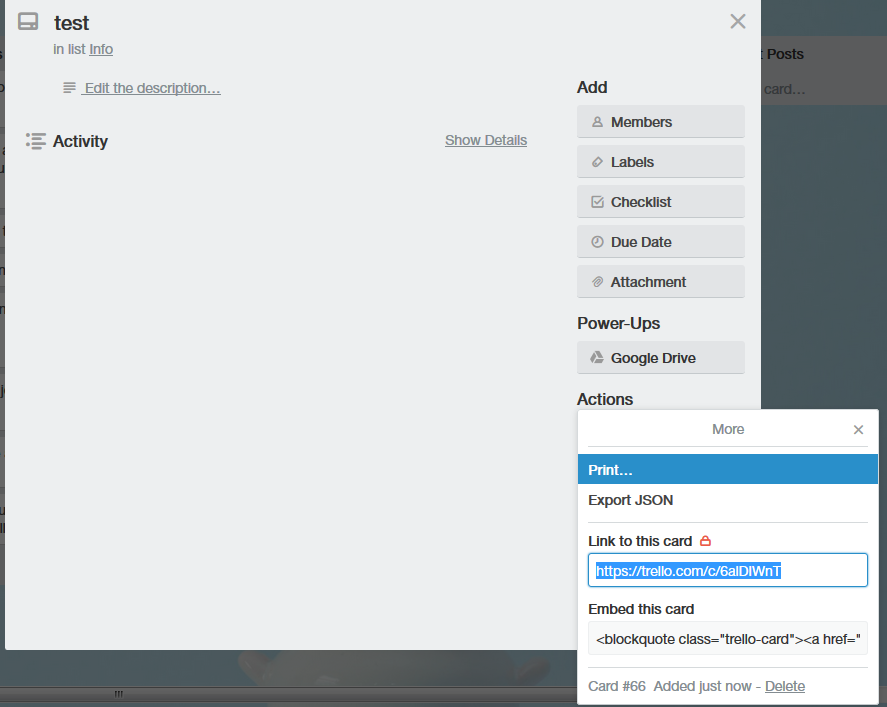Click the Added just now text

pos(703,686)
